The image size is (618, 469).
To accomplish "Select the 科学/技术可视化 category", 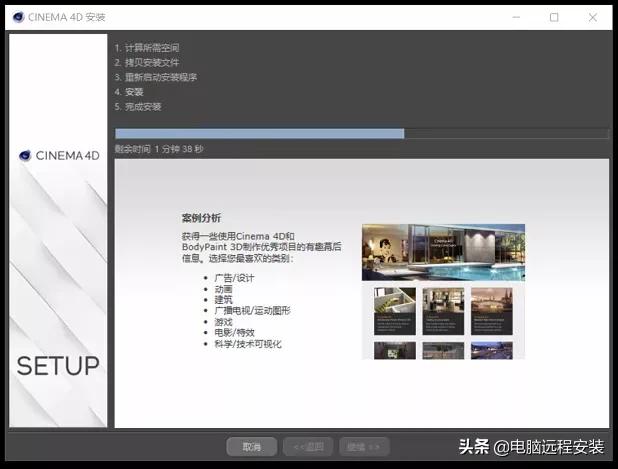I will [x=248, y=344].
